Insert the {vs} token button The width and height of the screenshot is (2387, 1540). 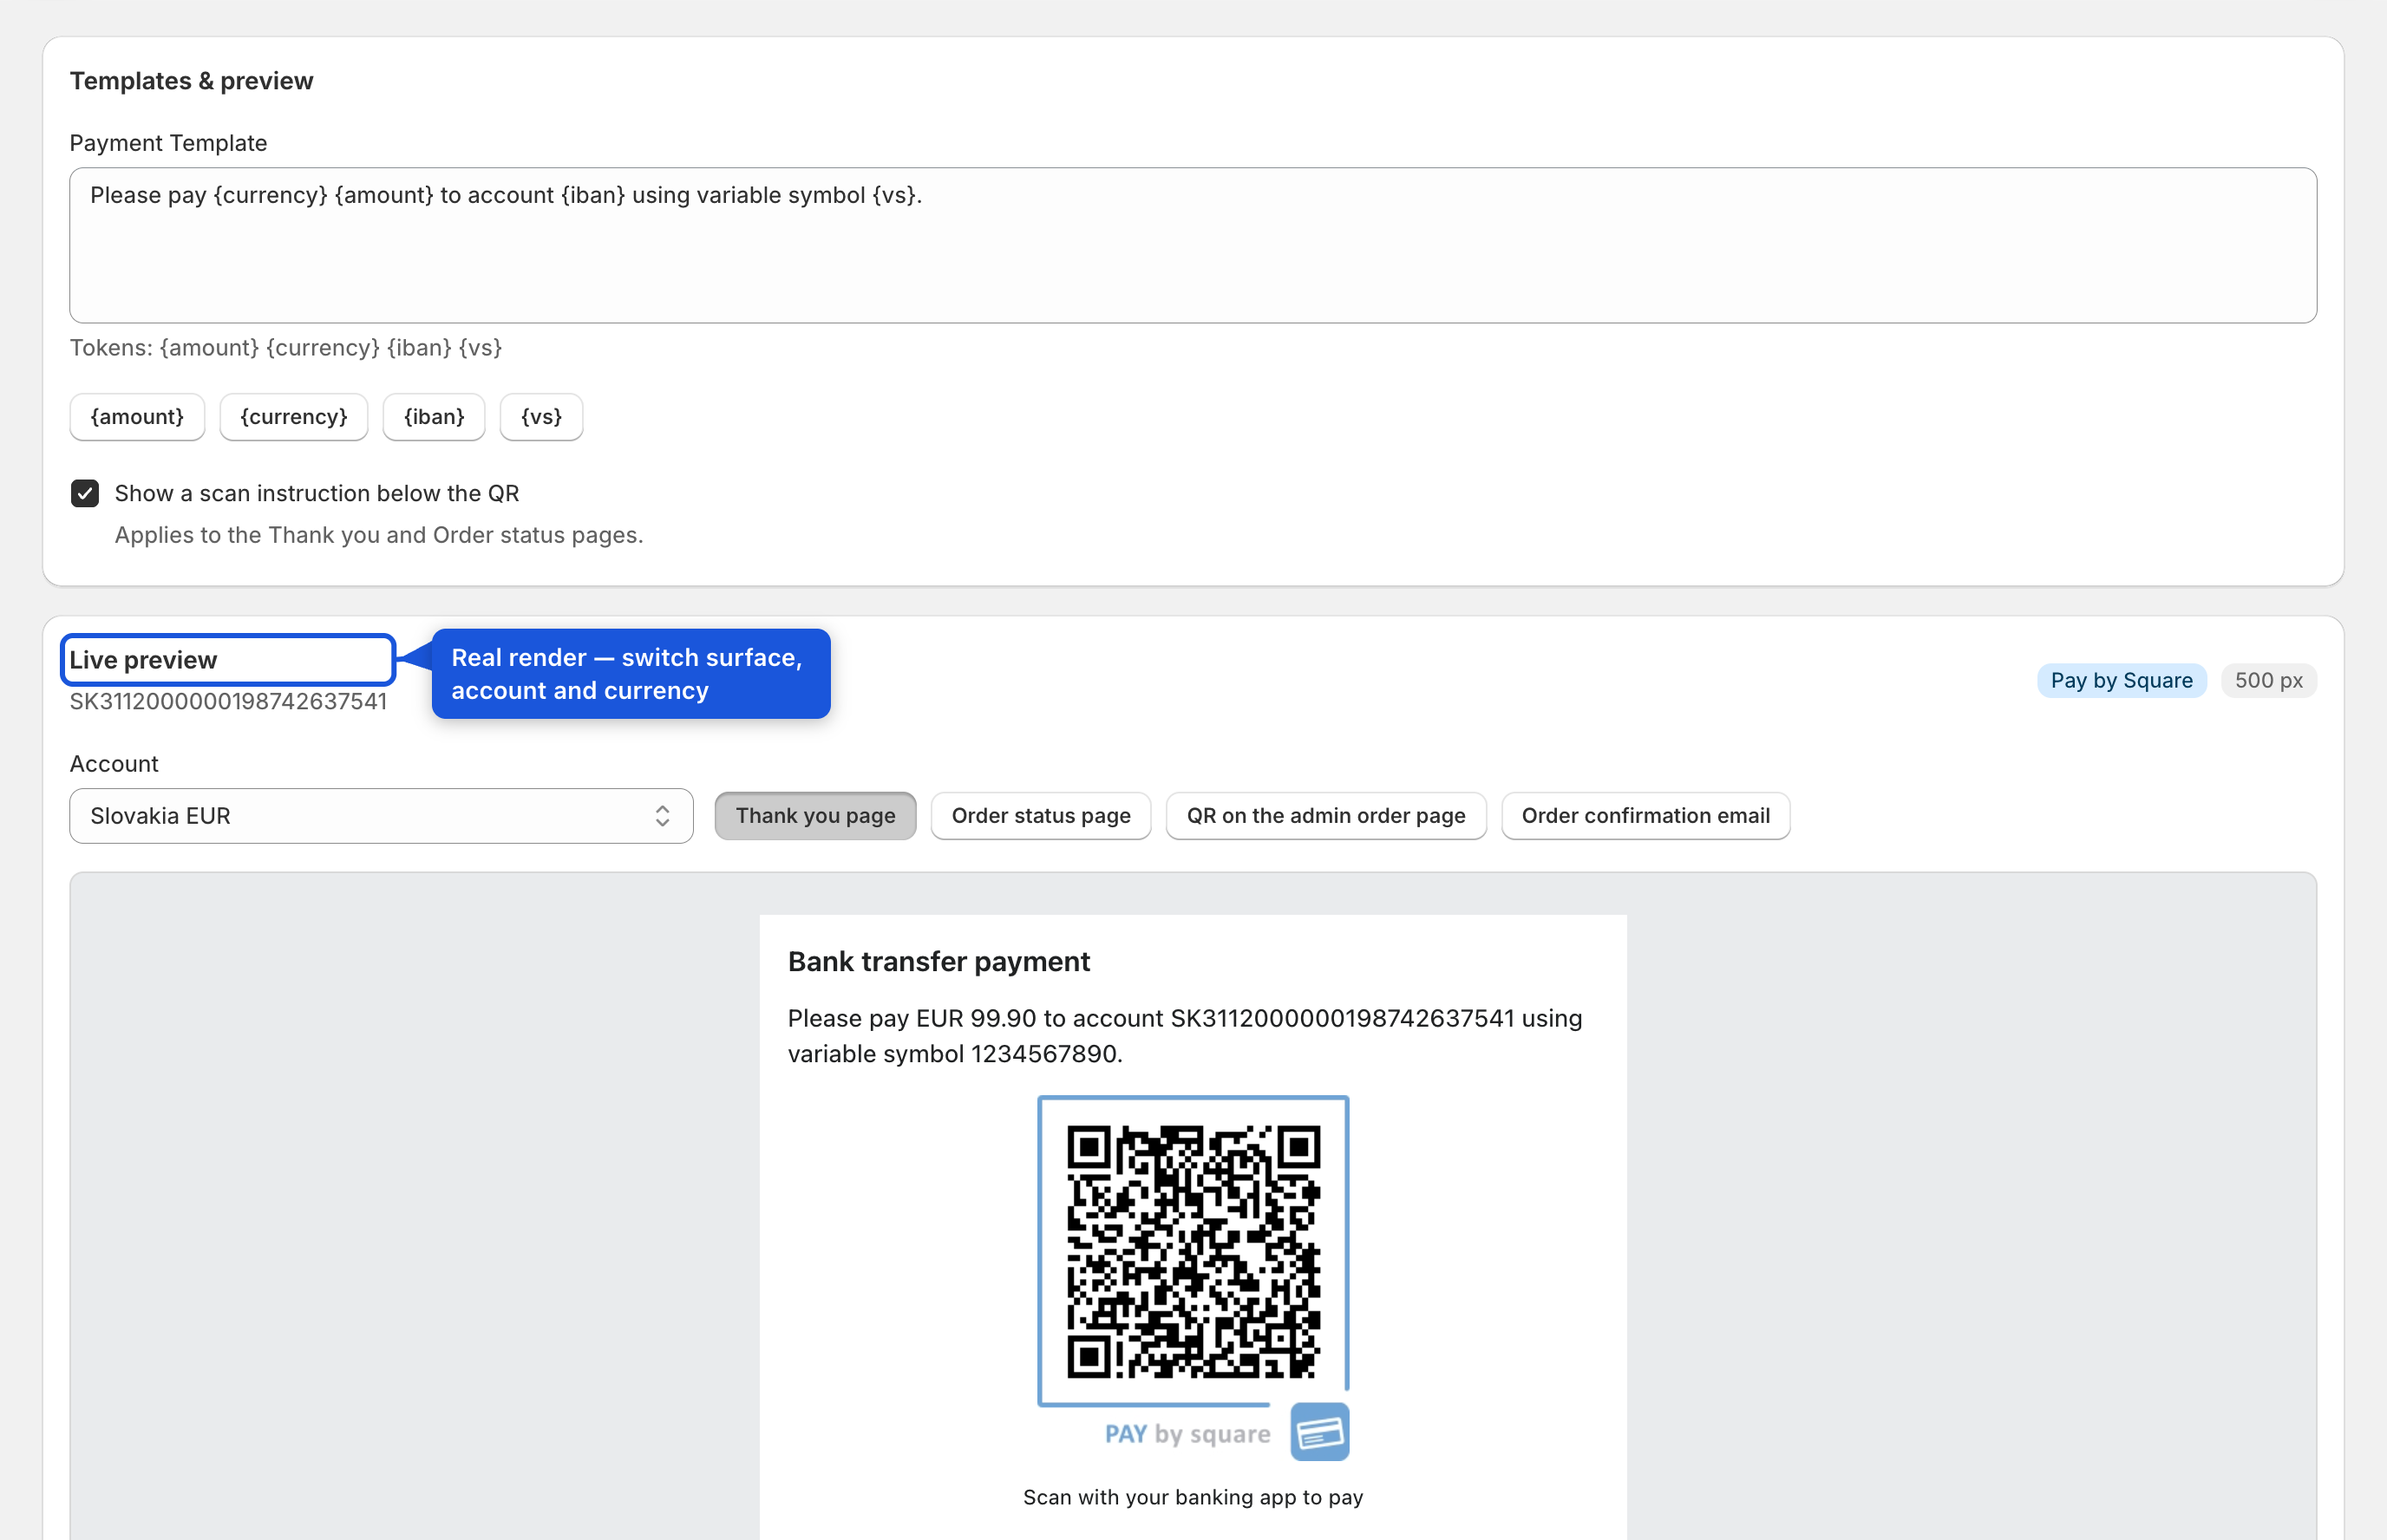pos(541,417)
